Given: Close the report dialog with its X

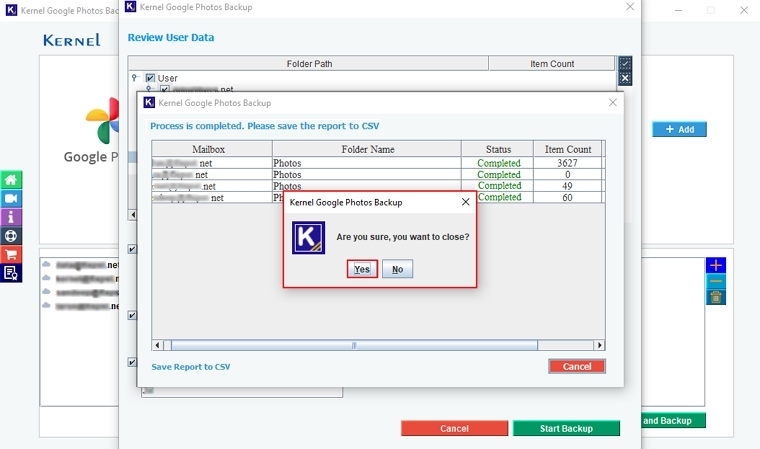Looking at the screenshot, I should click(613, 102).
